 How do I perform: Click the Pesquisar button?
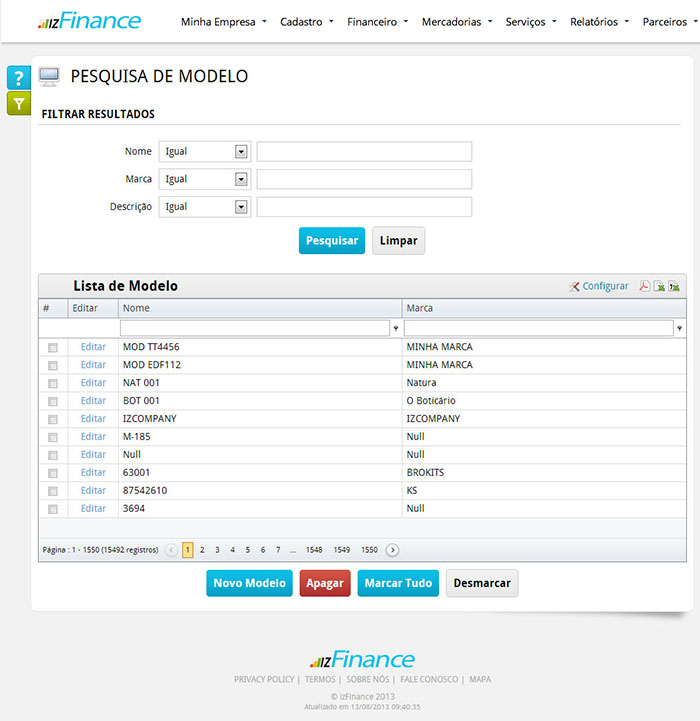[332, 240]
